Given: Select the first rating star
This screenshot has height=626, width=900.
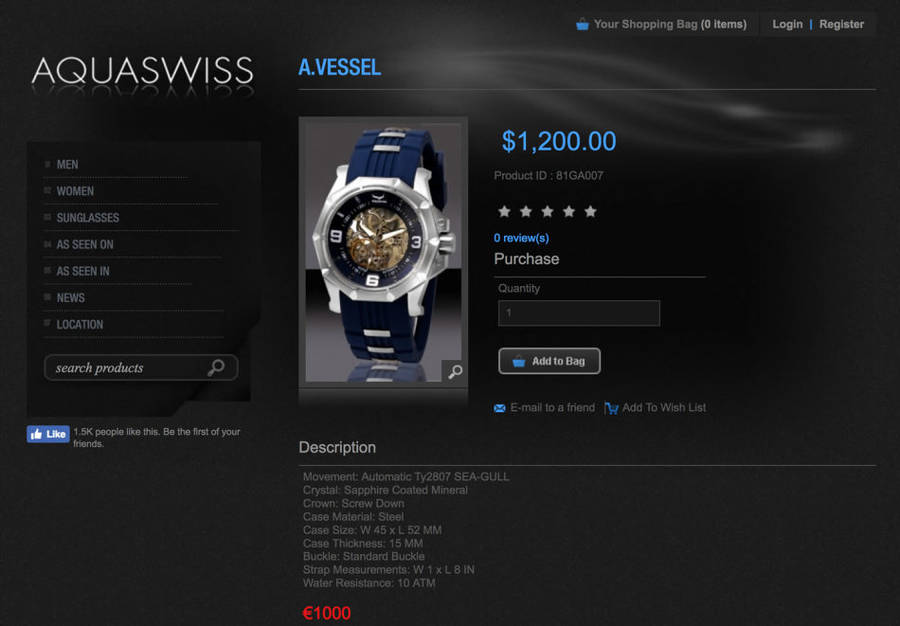Looking at the screenshot, I should [504, 211].
